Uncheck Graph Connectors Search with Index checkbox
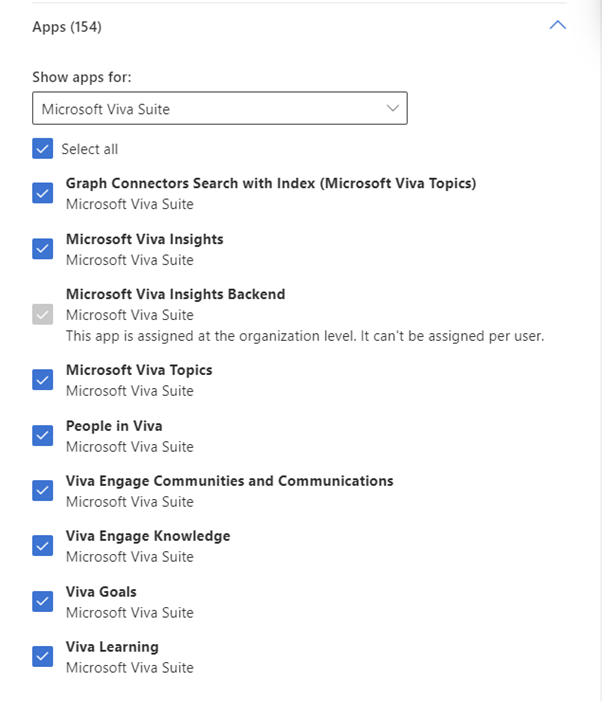 [42, 193]
